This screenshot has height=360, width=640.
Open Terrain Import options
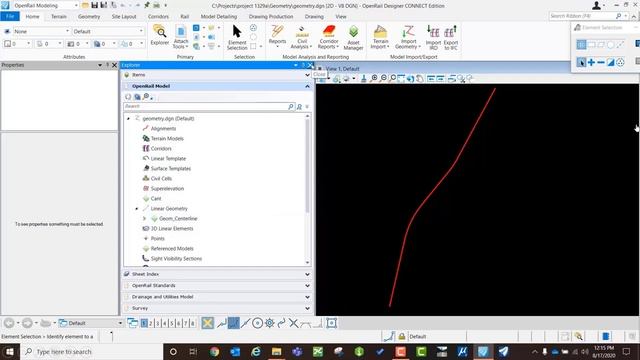point(380,37)
